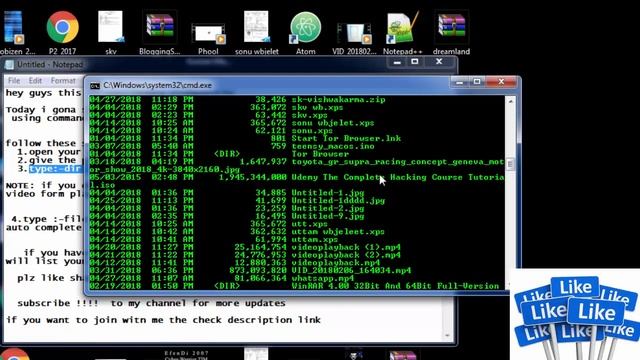
Task: Open the Format menu in Notepad
Action: [x=63, y=80]
